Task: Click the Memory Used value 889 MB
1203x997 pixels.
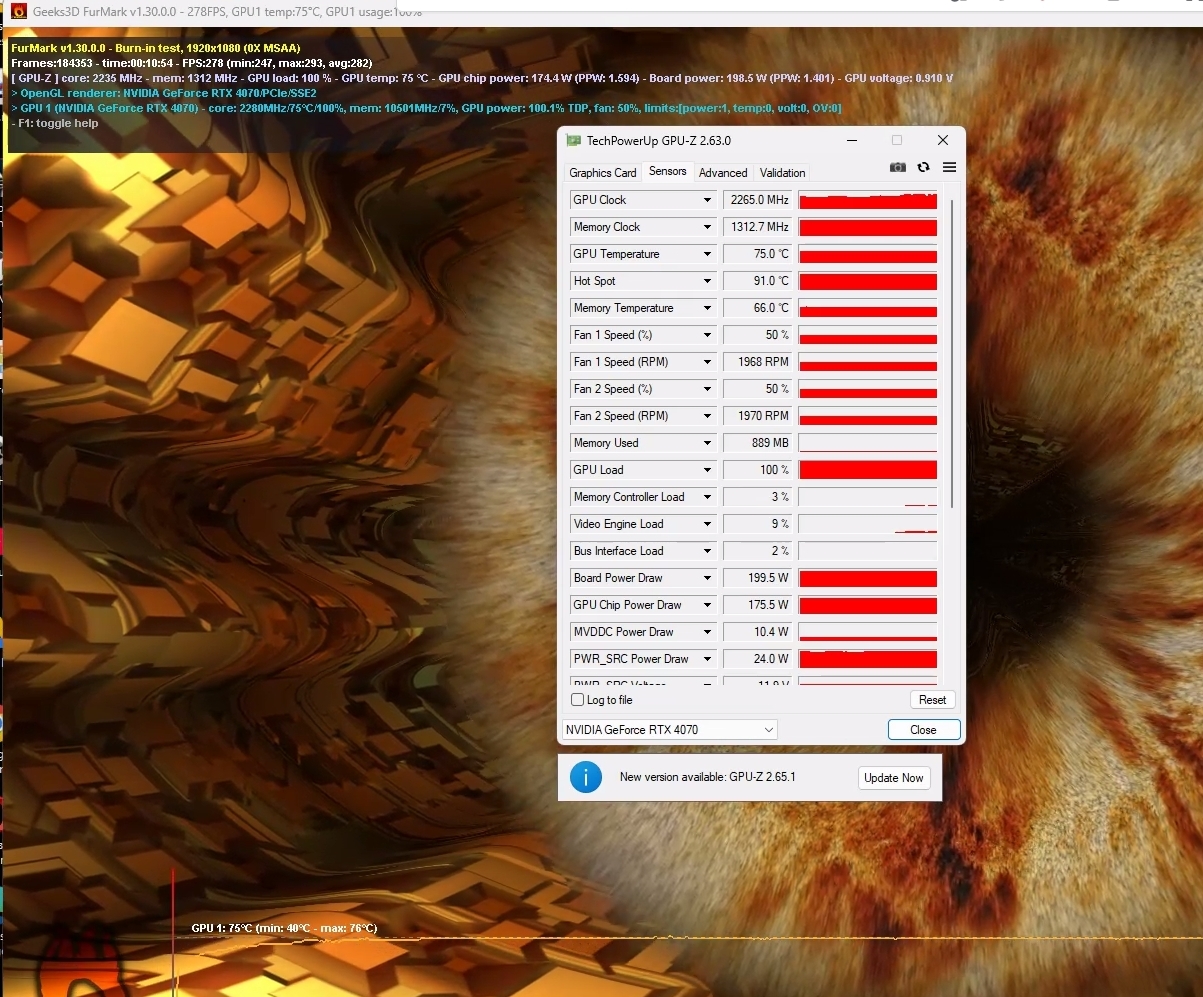Action: coord(758,443)
